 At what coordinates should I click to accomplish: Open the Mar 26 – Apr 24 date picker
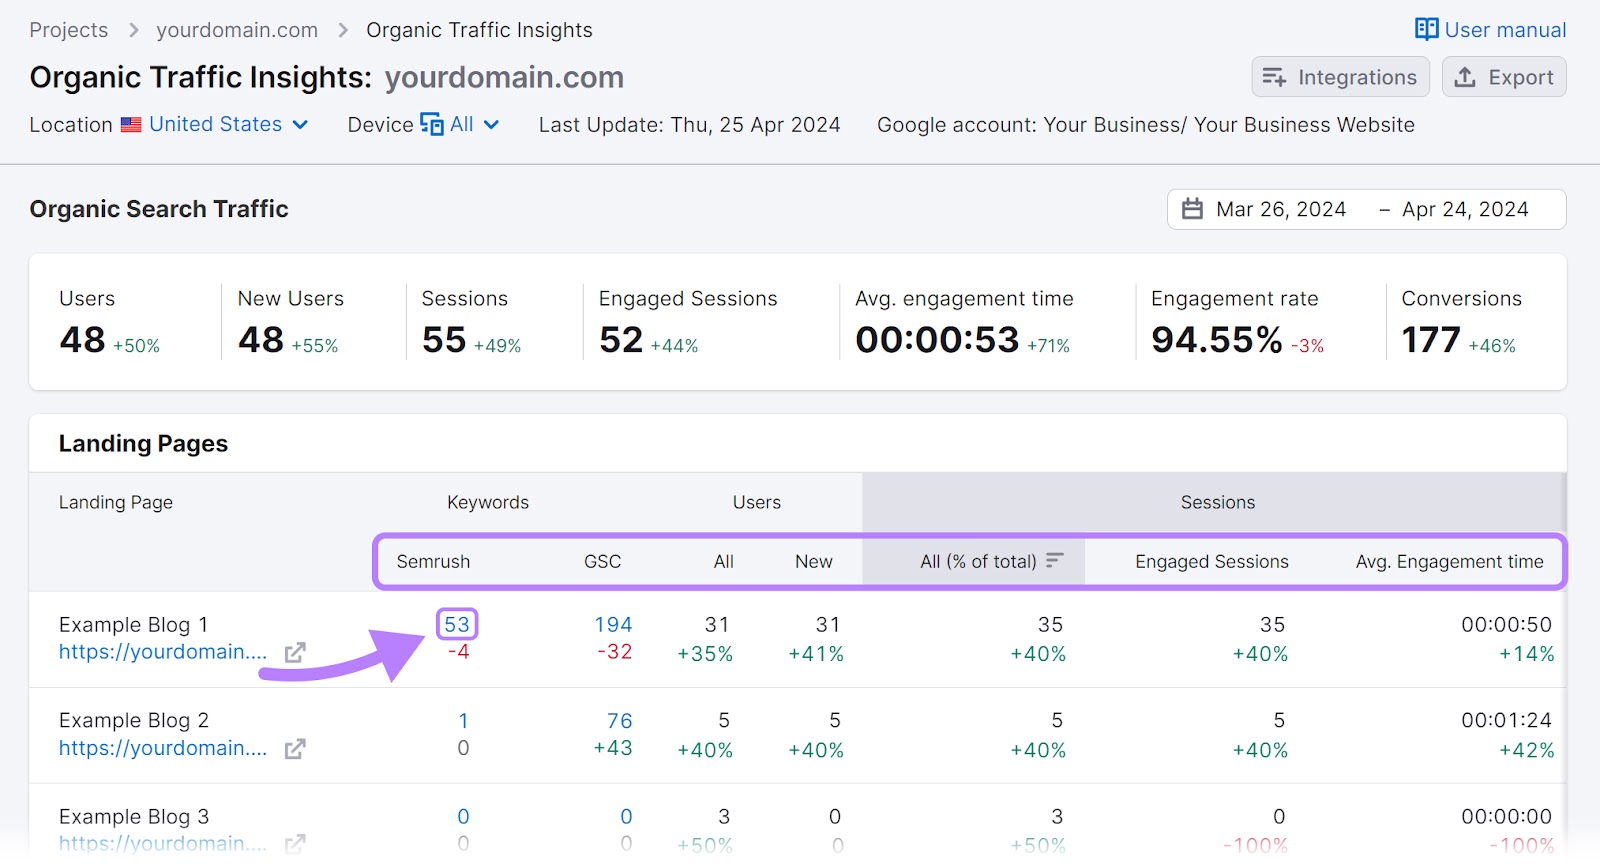pos(1366,209)
